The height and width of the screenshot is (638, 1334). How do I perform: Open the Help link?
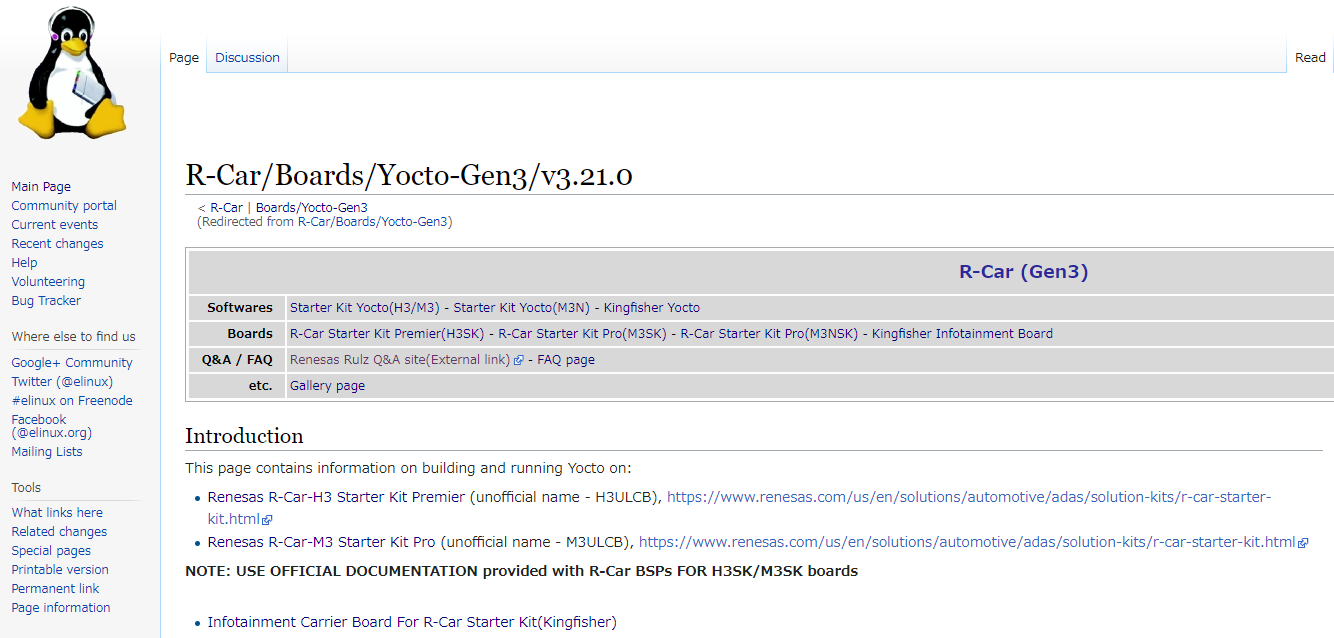[x=24, y=263]
